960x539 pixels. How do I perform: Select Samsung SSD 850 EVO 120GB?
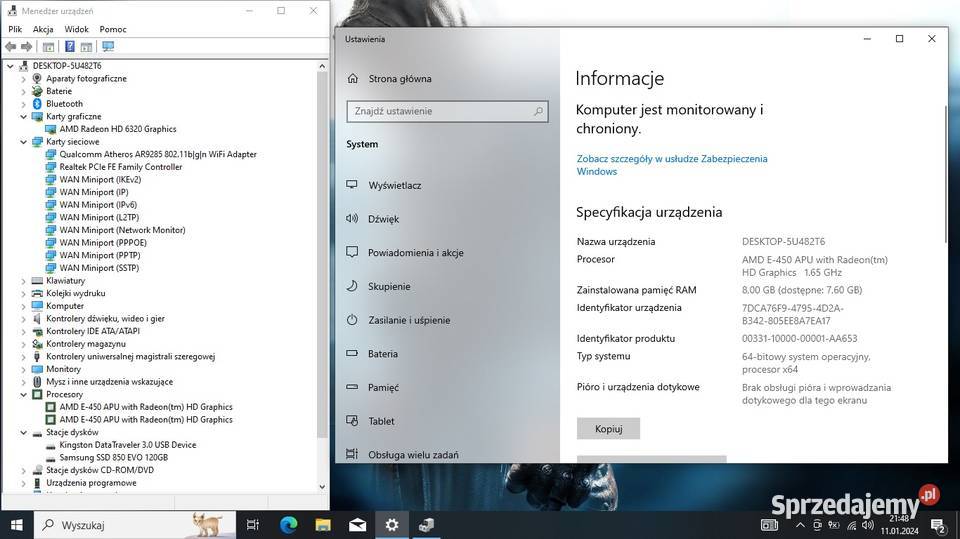pyautogui.click(x=113, y=458)
